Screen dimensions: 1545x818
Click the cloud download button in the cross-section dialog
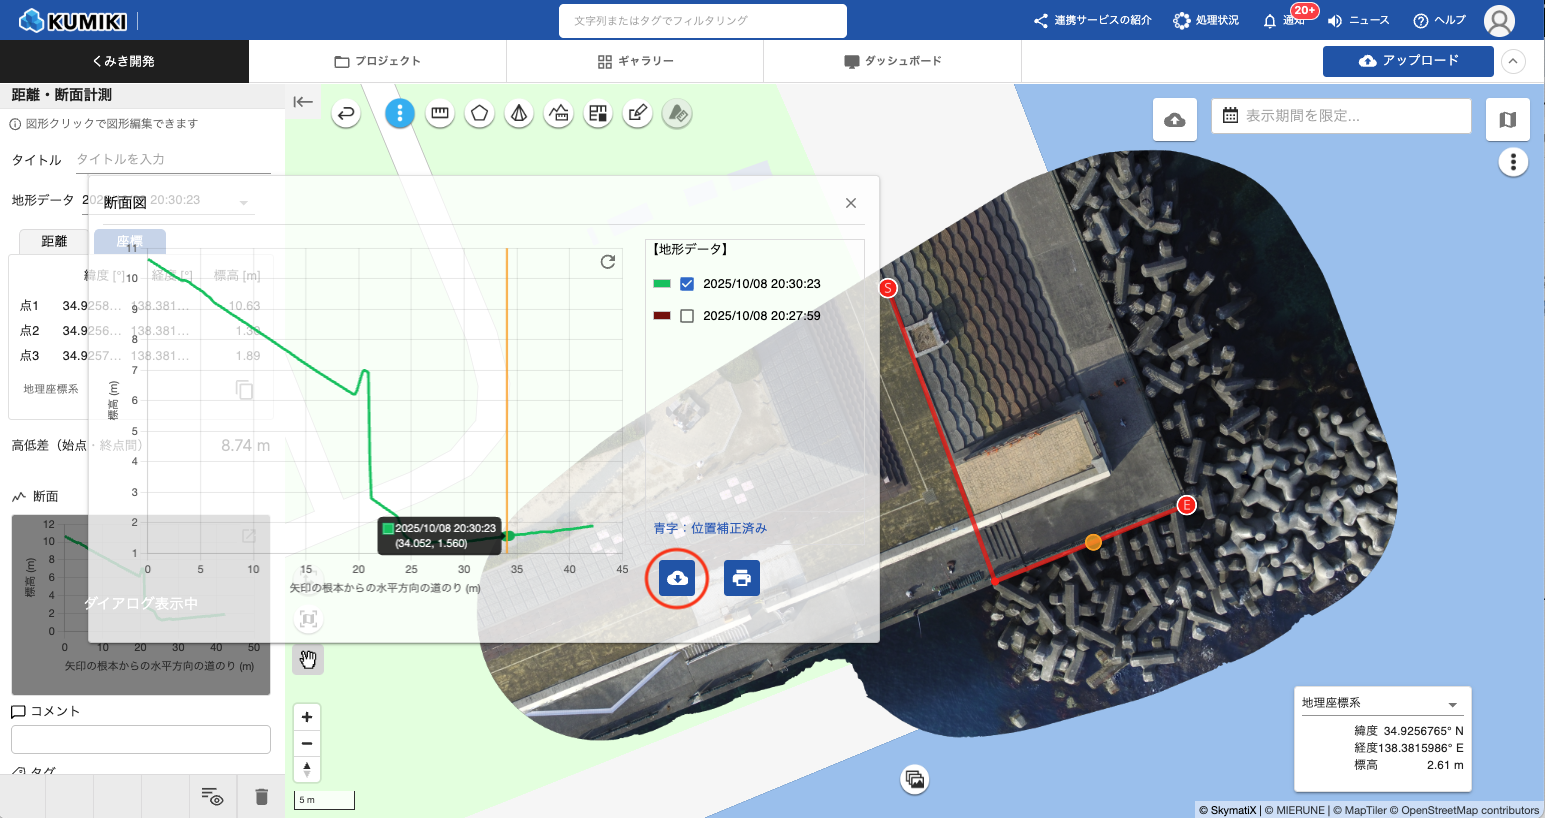[x=677, y=578]
